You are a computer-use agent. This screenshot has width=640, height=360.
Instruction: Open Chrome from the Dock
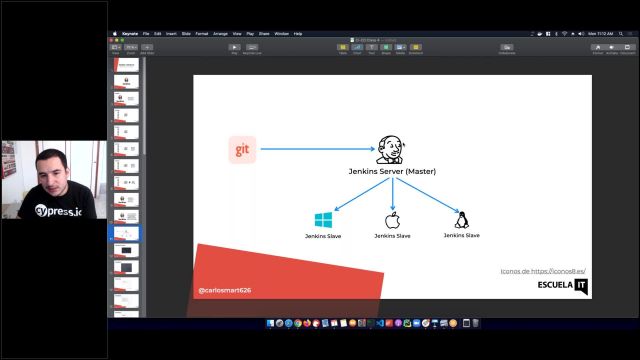coord(298,323)
